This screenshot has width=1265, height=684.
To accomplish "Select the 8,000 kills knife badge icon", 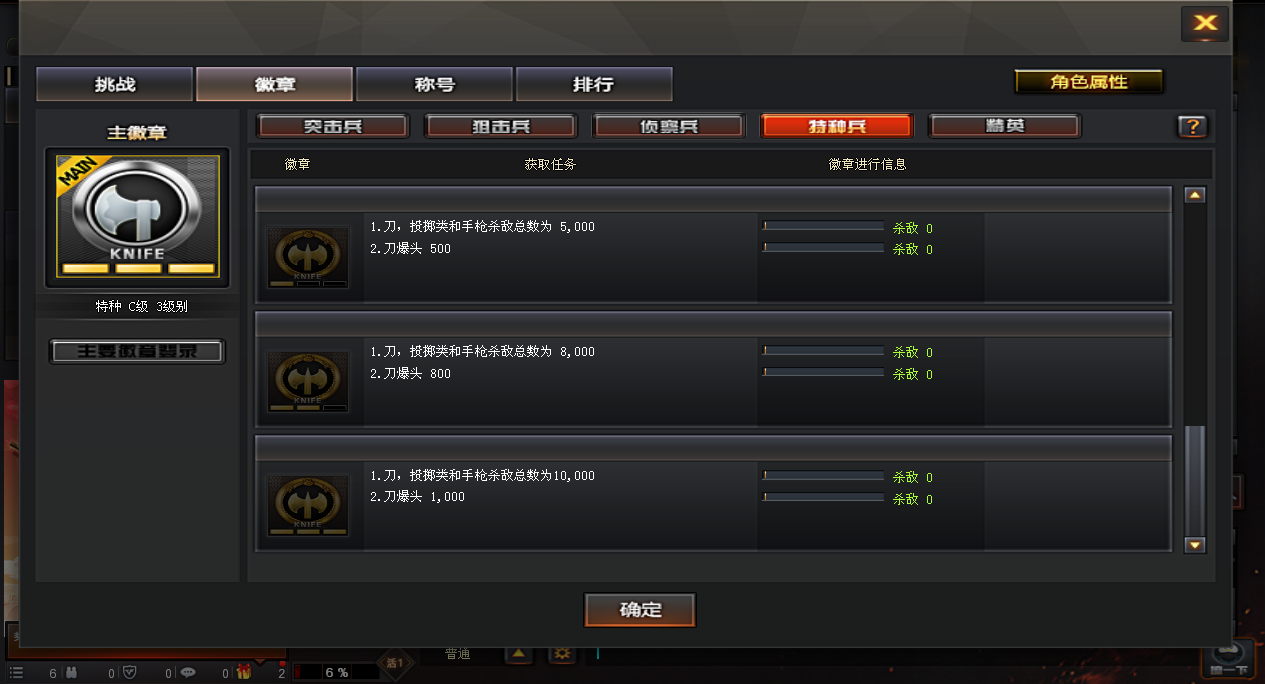I will point(308,381).
